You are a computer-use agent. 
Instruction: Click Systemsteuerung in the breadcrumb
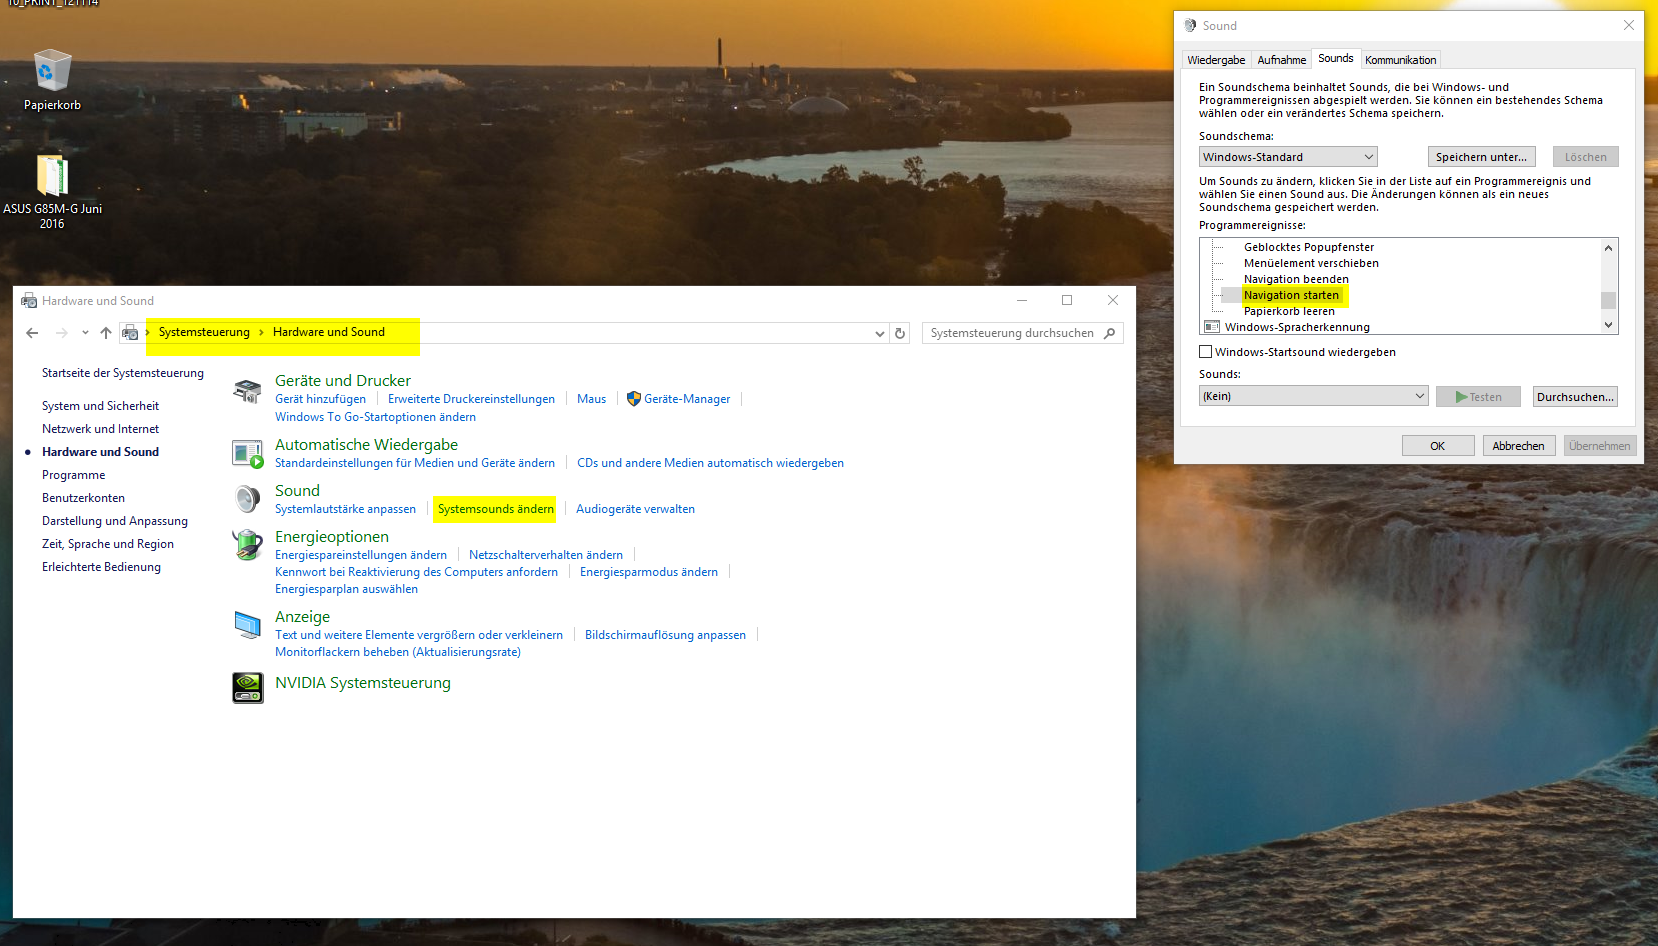tap(204, 332)
